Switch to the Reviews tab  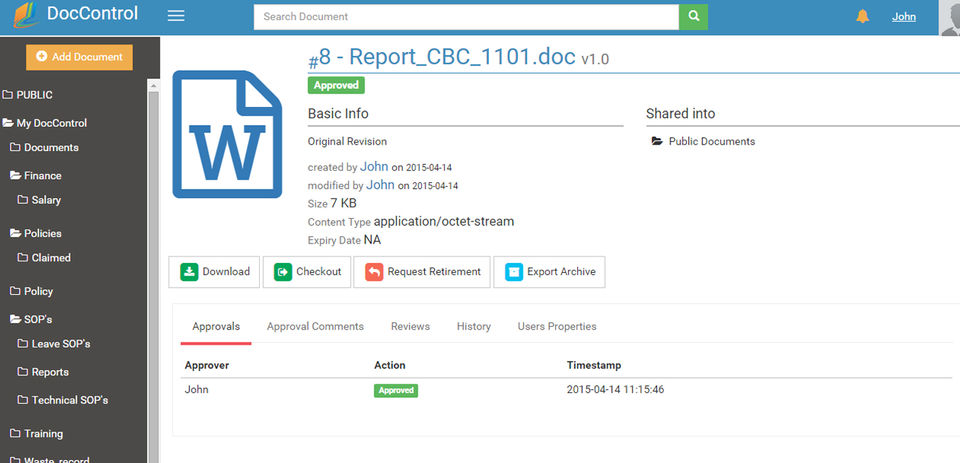(x=410, y=326)
